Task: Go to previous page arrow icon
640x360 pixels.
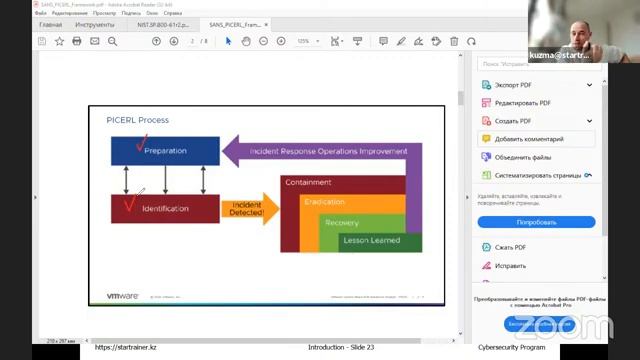Action: (156, 41)
